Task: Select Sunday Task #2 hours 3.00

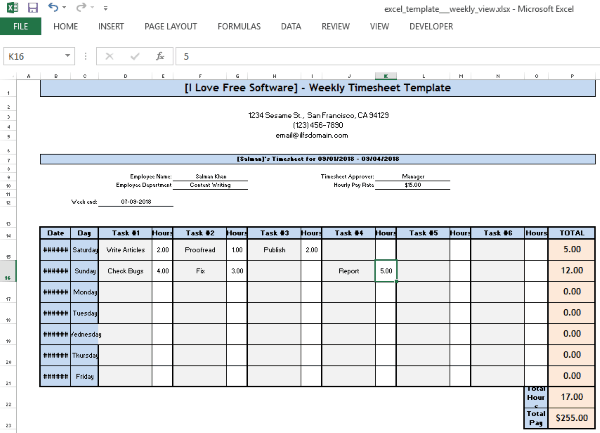Action: 237,271
